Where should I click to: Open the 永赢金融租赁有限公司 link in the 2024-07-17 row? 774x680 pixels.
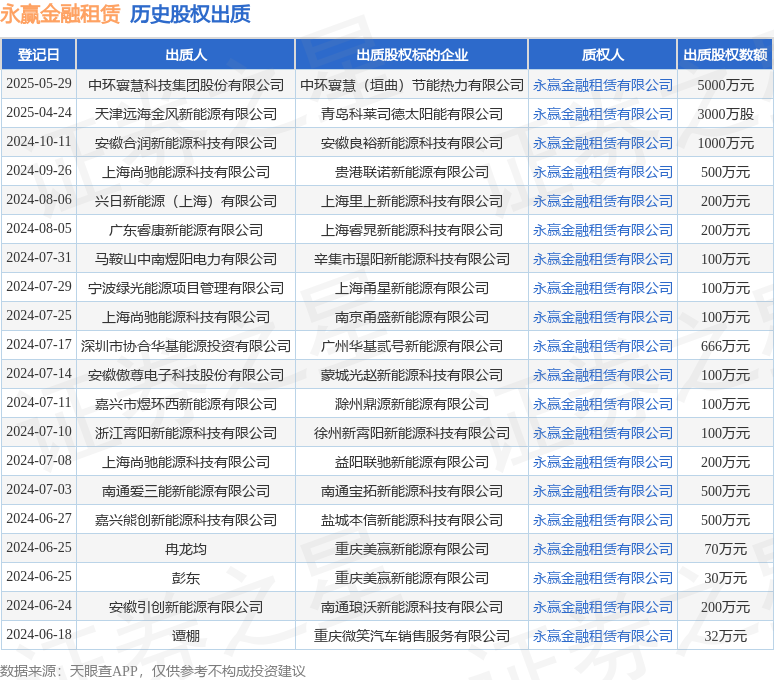(603, 346)
